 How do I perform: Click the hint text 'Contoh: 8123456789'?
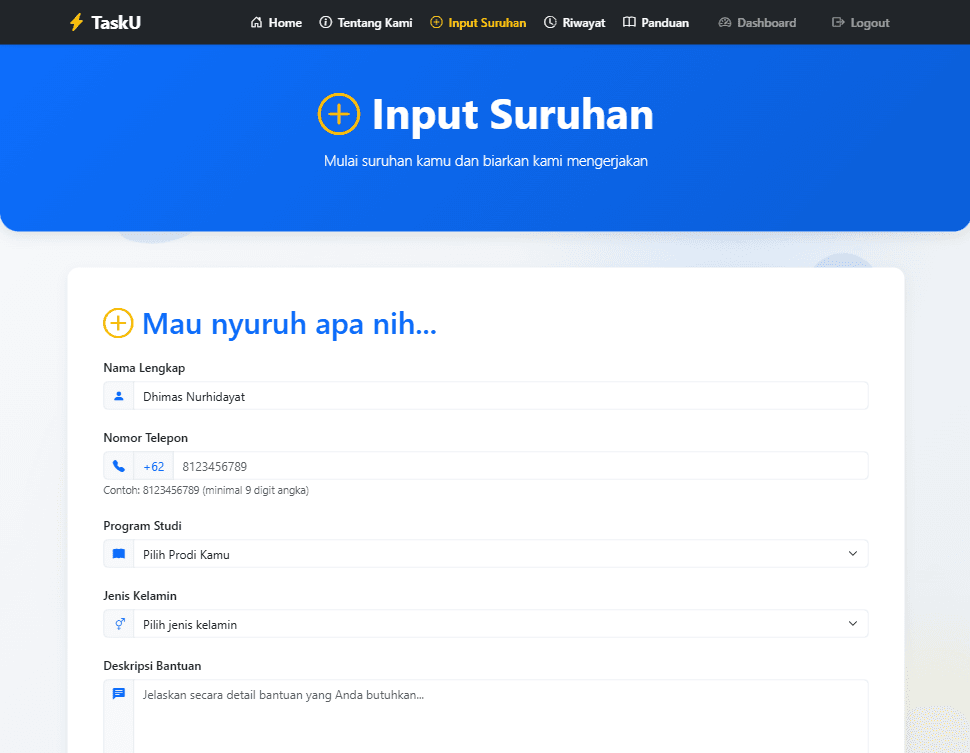206,490
